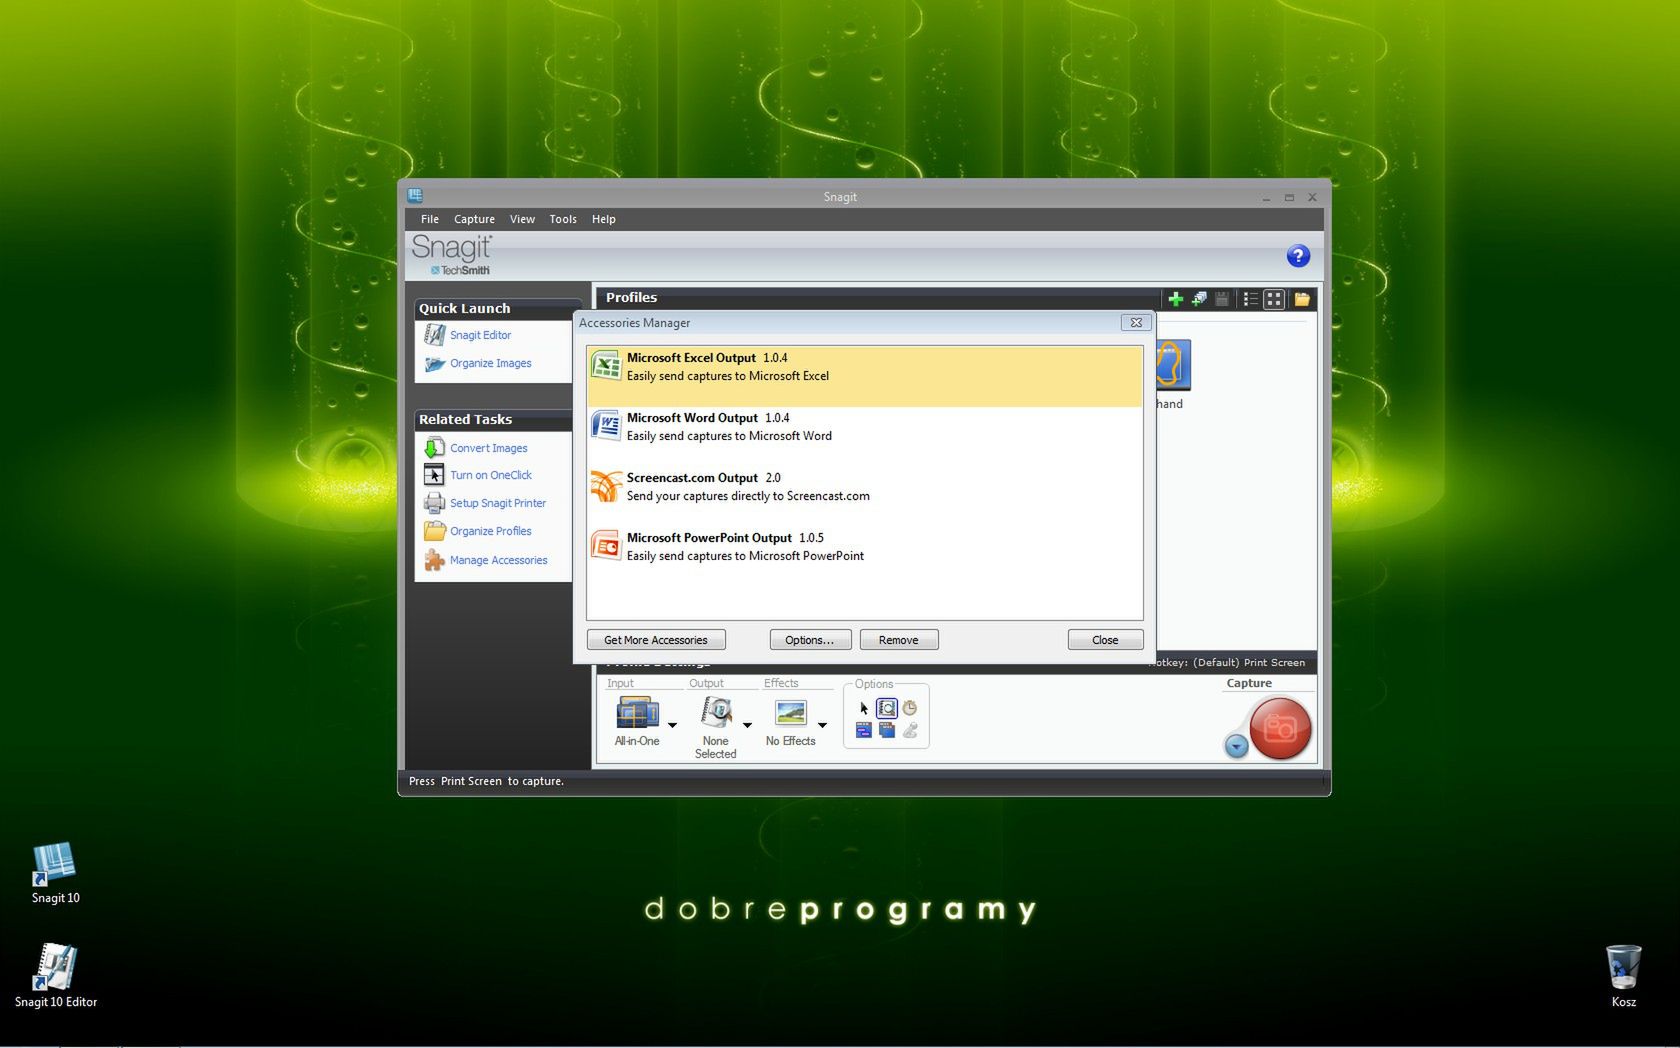The width and height of the screenshot is (1680, 1048).
Task: Expand the Input All-in-One dropdown arrow
Action: pyautogui.click(x=672, y=725)
